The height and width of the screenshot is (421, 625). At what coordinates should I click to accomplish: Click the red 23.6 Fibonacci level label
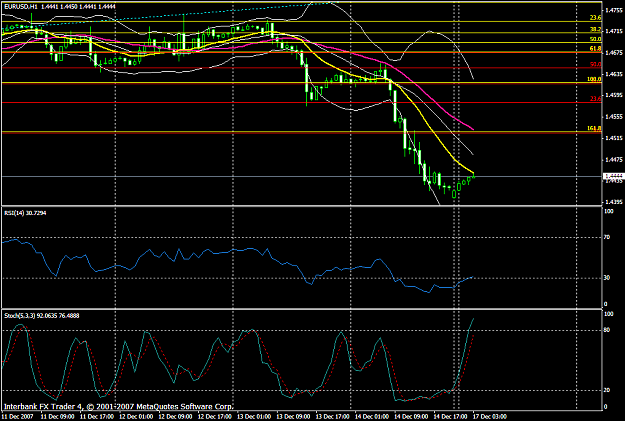pyautogui.click(x=596, y=98)
